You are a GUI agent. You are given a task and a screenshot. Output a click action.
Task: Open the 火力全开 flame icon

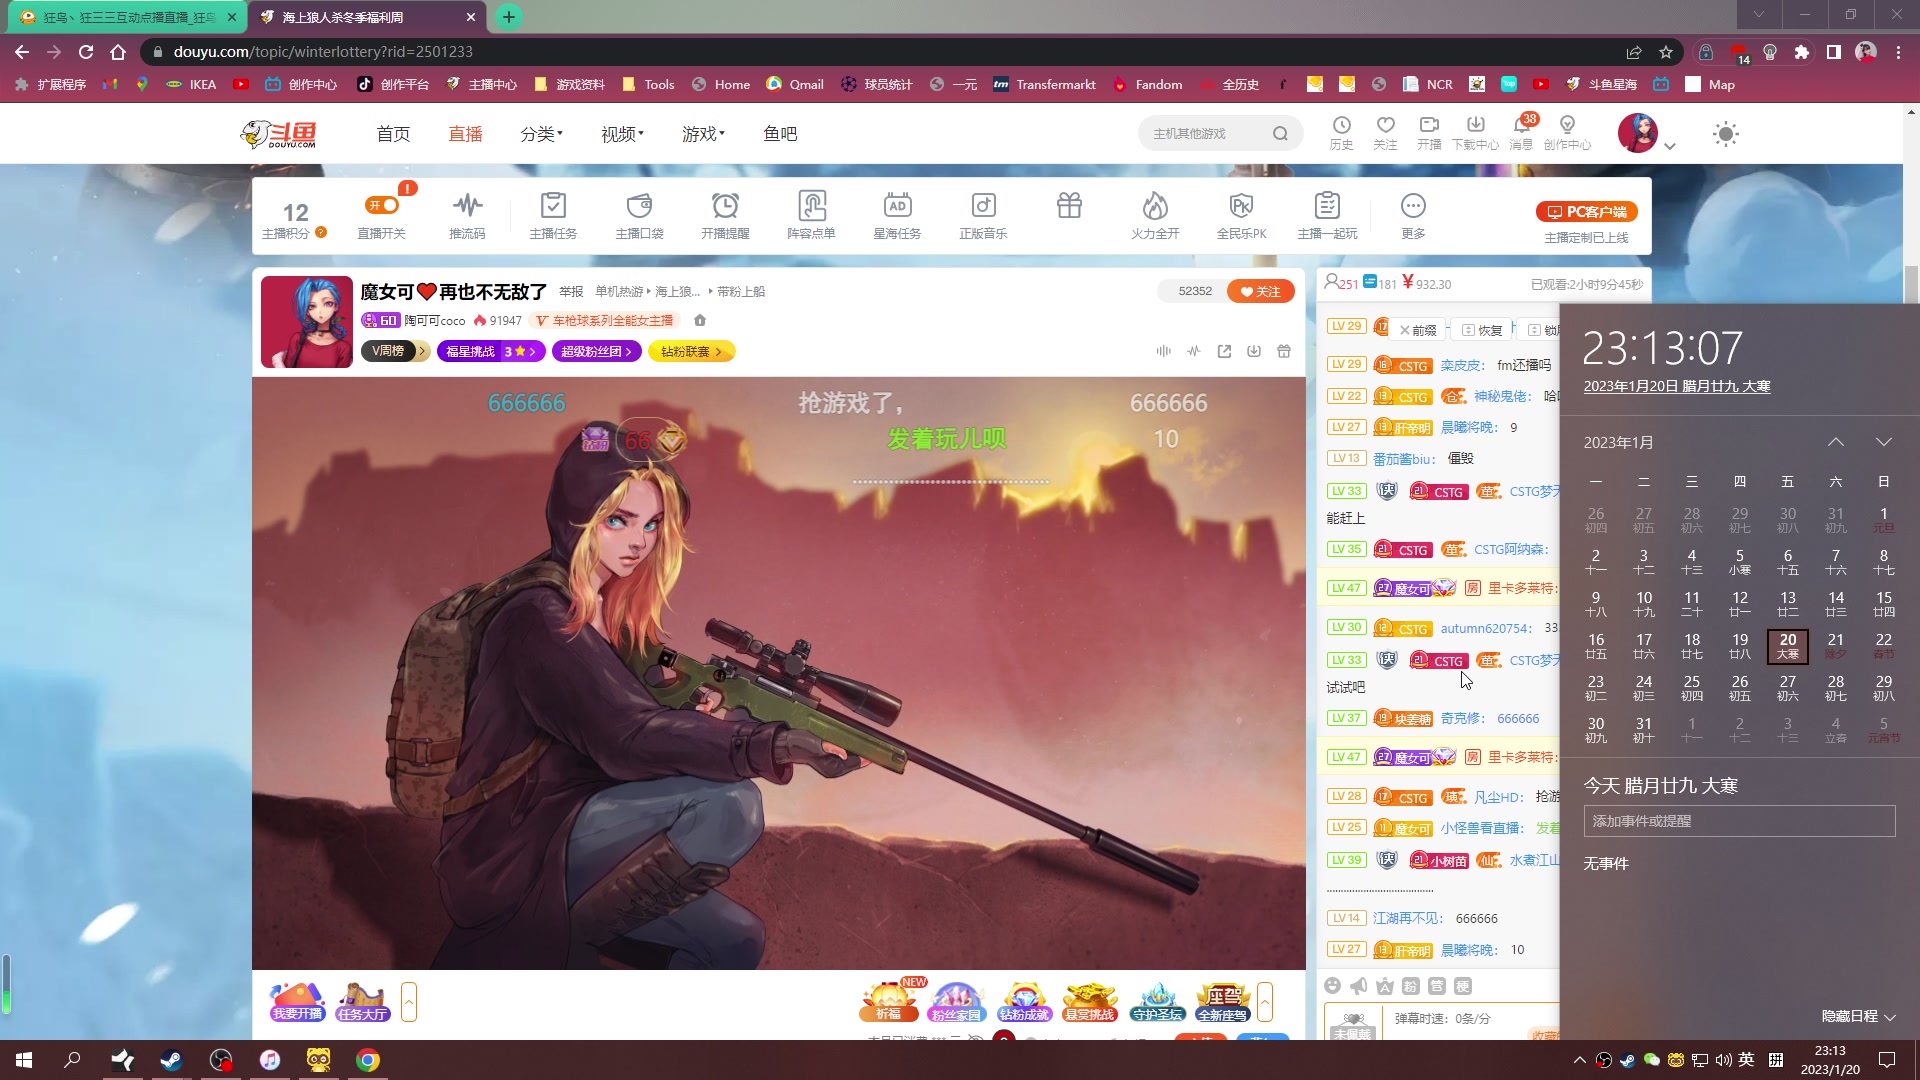tap(1155, 207)
